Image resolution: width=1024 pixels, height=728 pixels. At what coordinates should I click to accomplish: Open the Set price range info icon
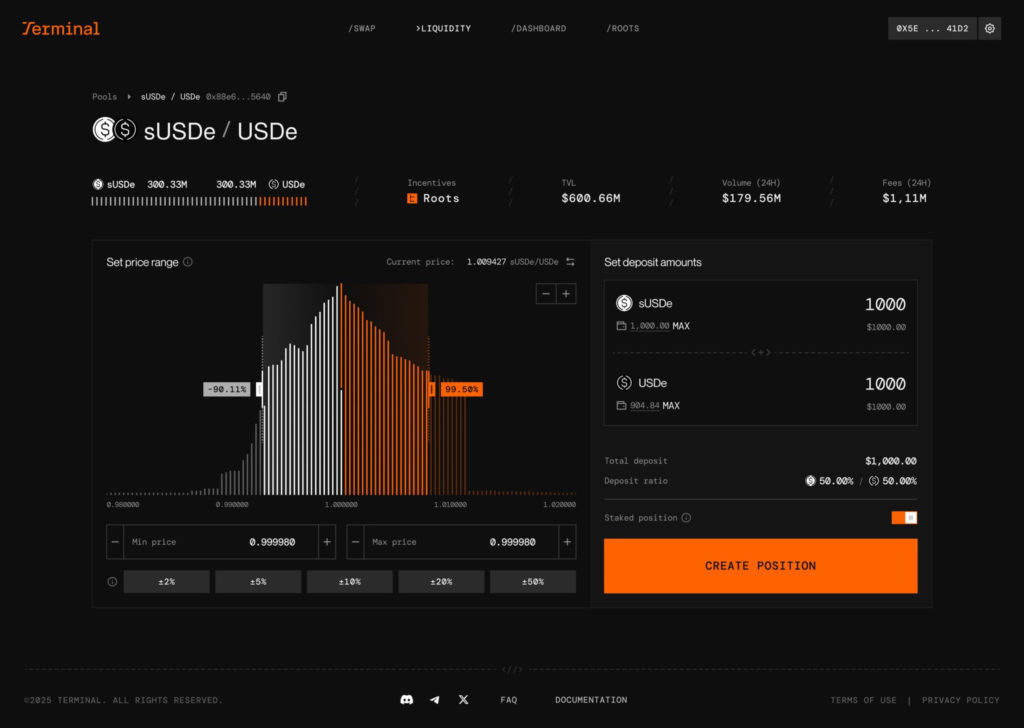(x=188, y=262)
